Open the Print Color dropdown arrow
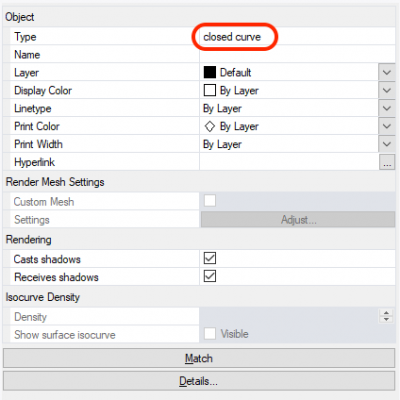Image resolution: width=400 pixels, height=400 pixels. click(387, 126)
